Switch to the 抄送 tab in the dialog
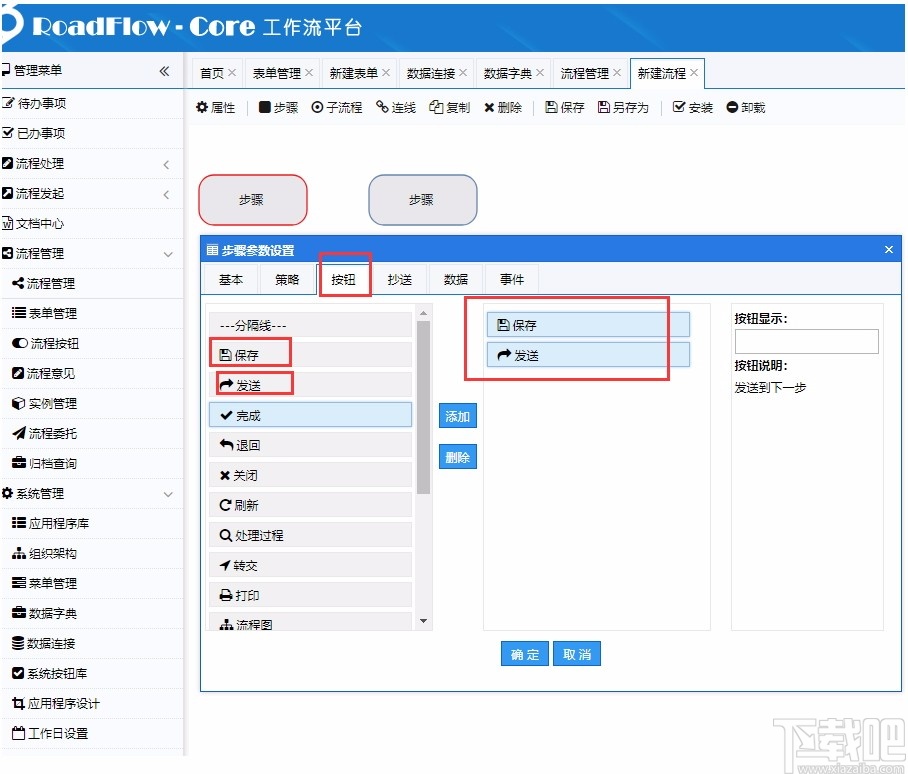 pos(399,279)
